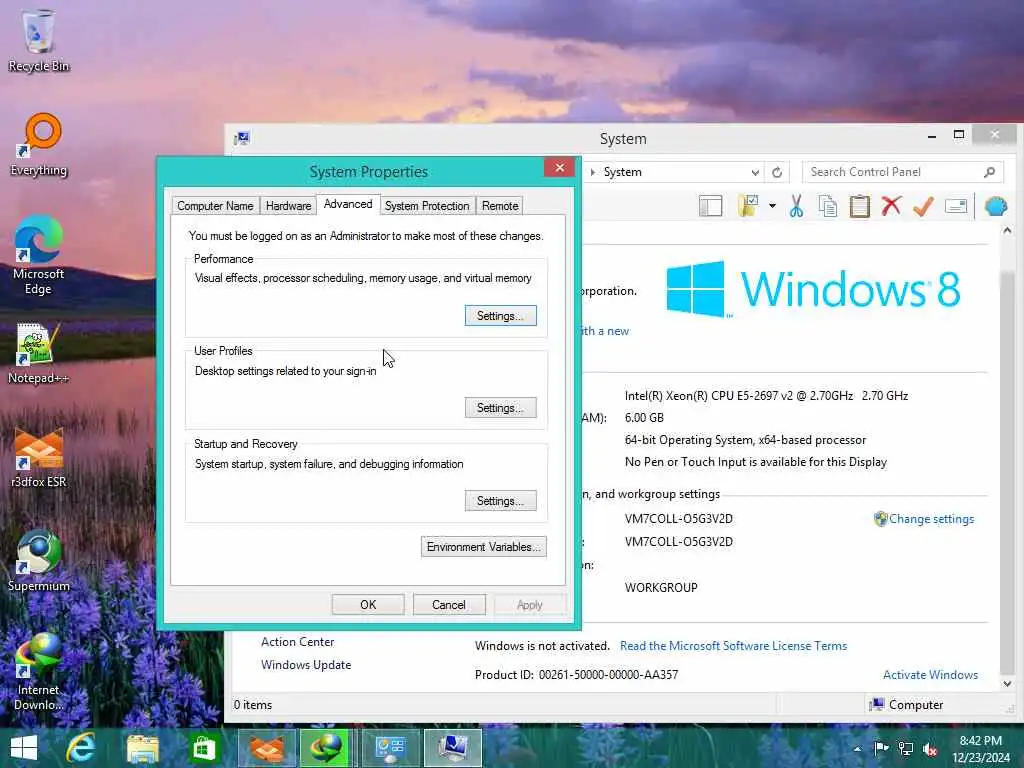The height and width of the screenshot is (768, 1024).
Task: Click OK in System Properties
Action: (368, 605)
